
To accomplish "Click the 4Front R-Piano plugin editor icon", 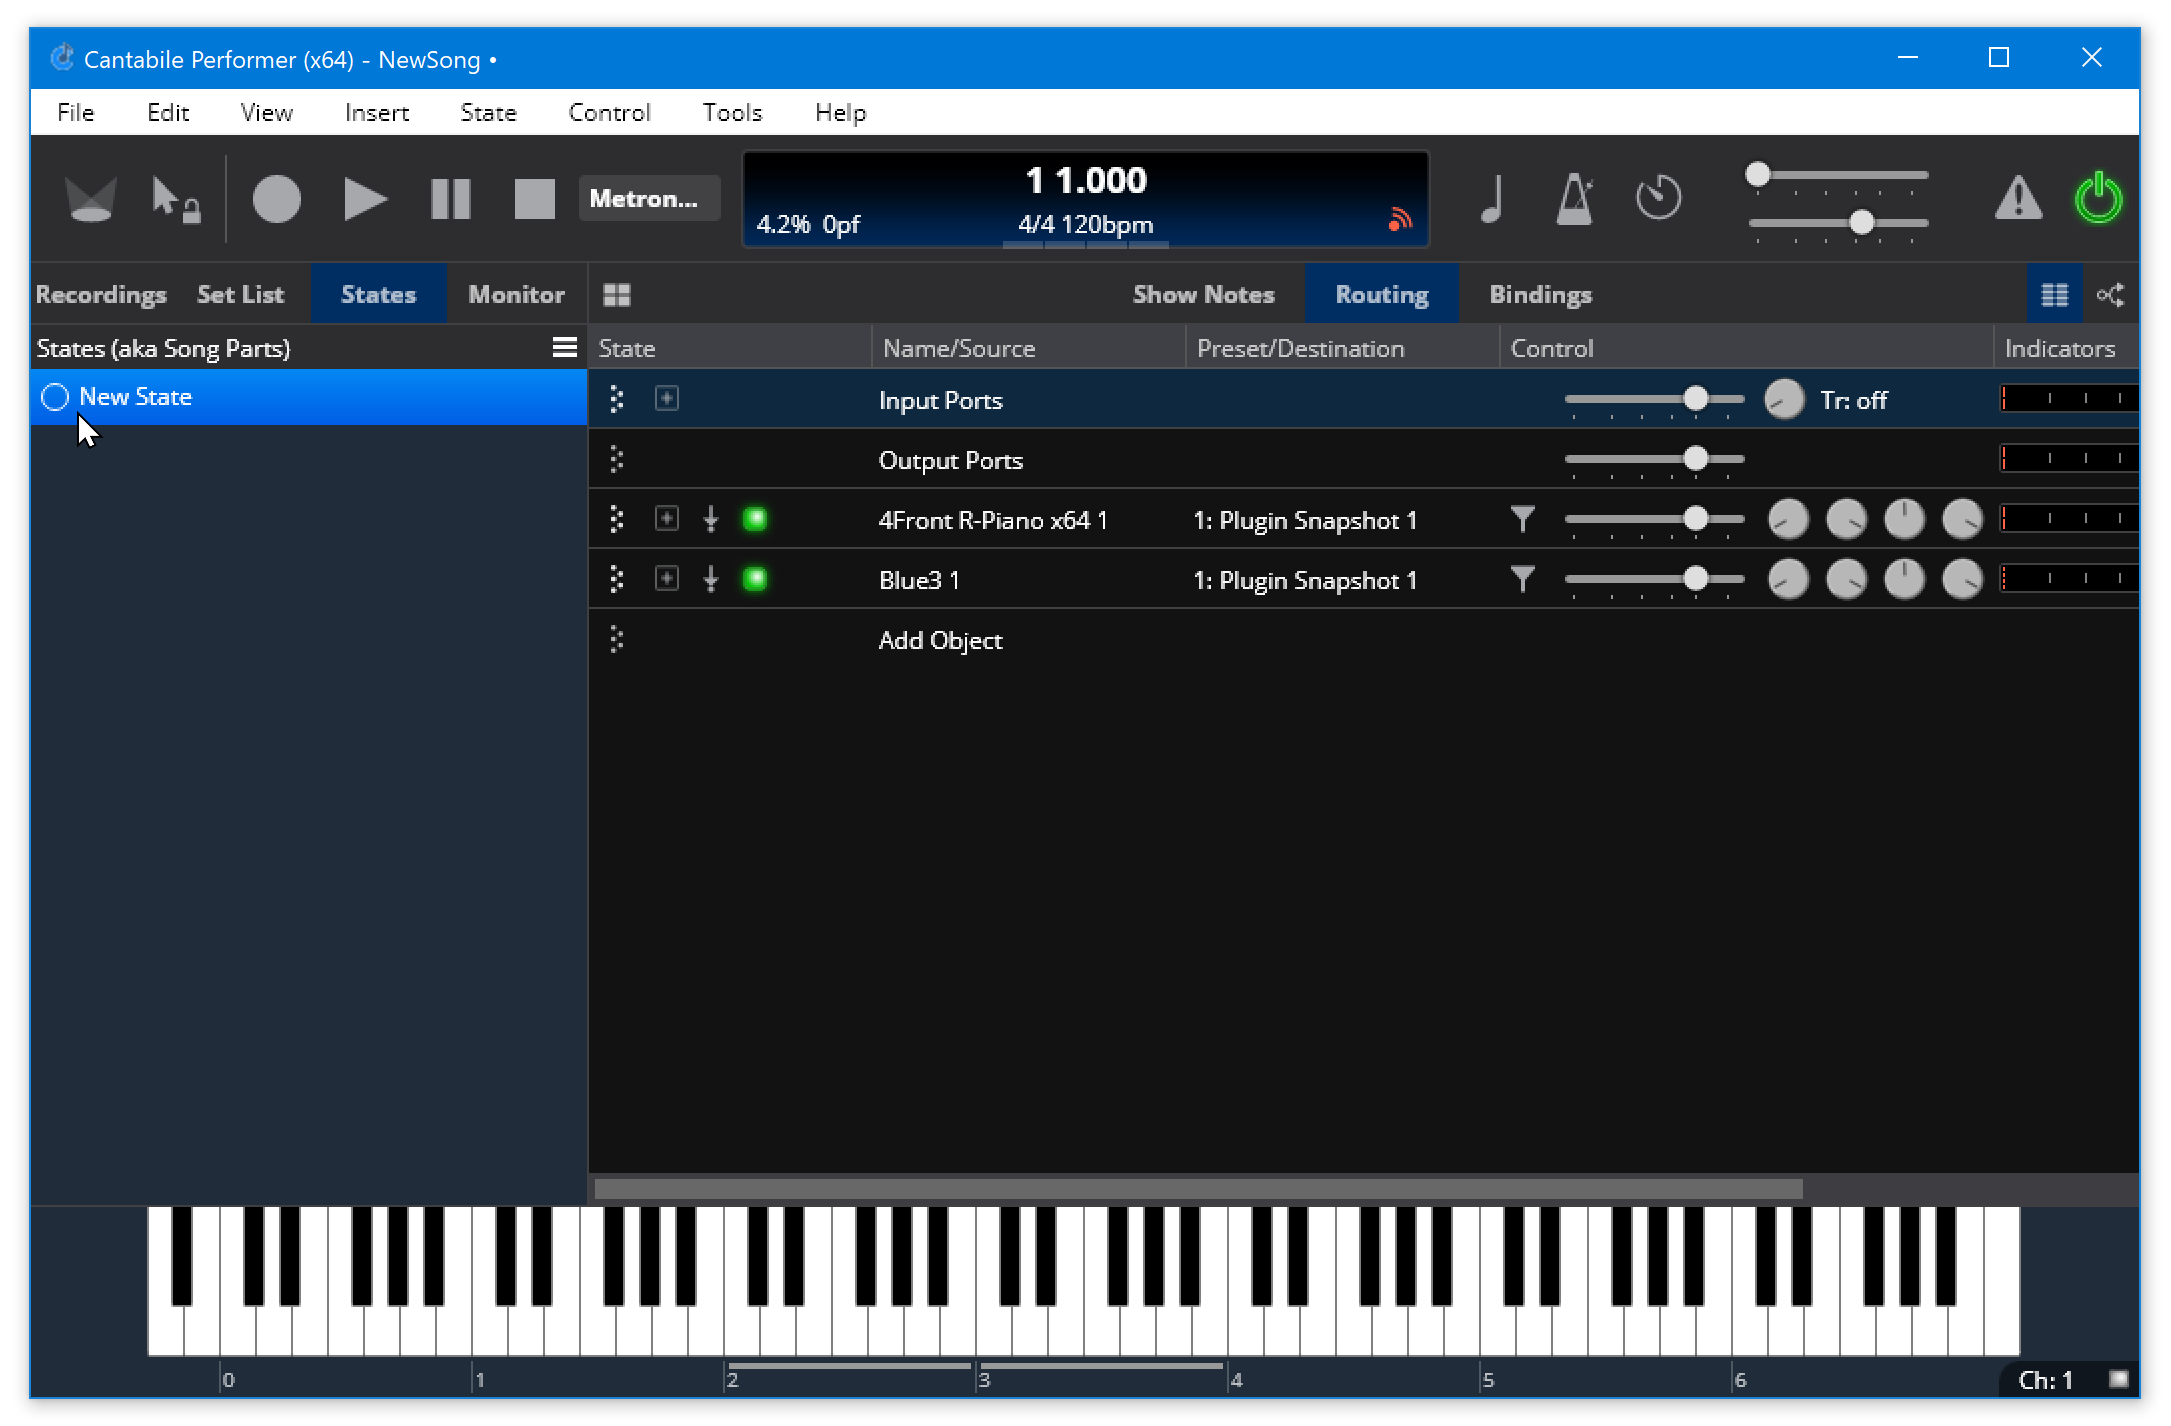I will pyautogui.click(x=711, y=519).
